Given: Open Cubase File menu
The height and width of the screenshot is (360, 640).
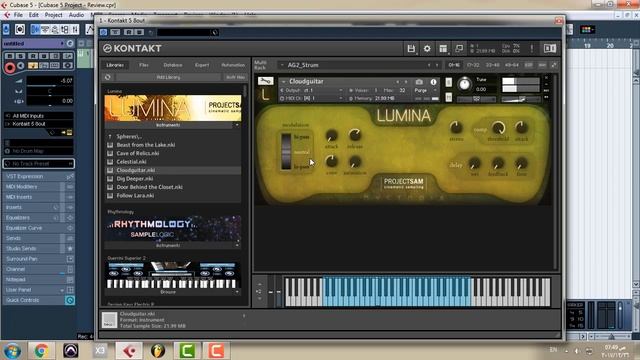Looking at the screenshot, I should click(x=18, y=15).
